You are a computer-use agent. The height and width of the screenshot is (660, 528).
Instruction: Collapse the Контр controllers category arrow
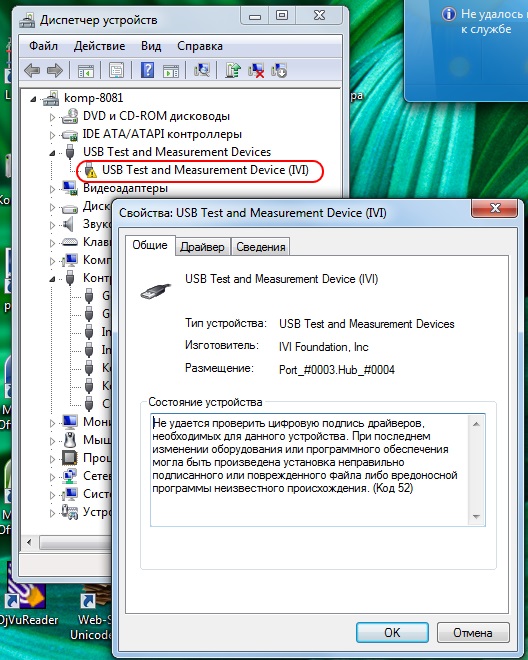tap(52, 279)
